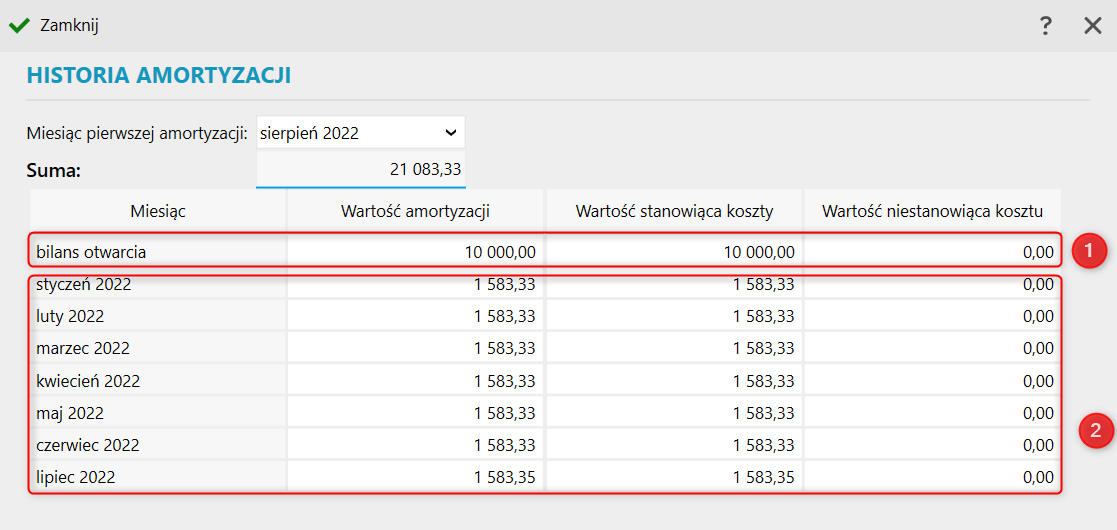The width and height of the screenshot is (1117, 530).
Task: Click red annotation marker number 1
Action: (1091, 250)
